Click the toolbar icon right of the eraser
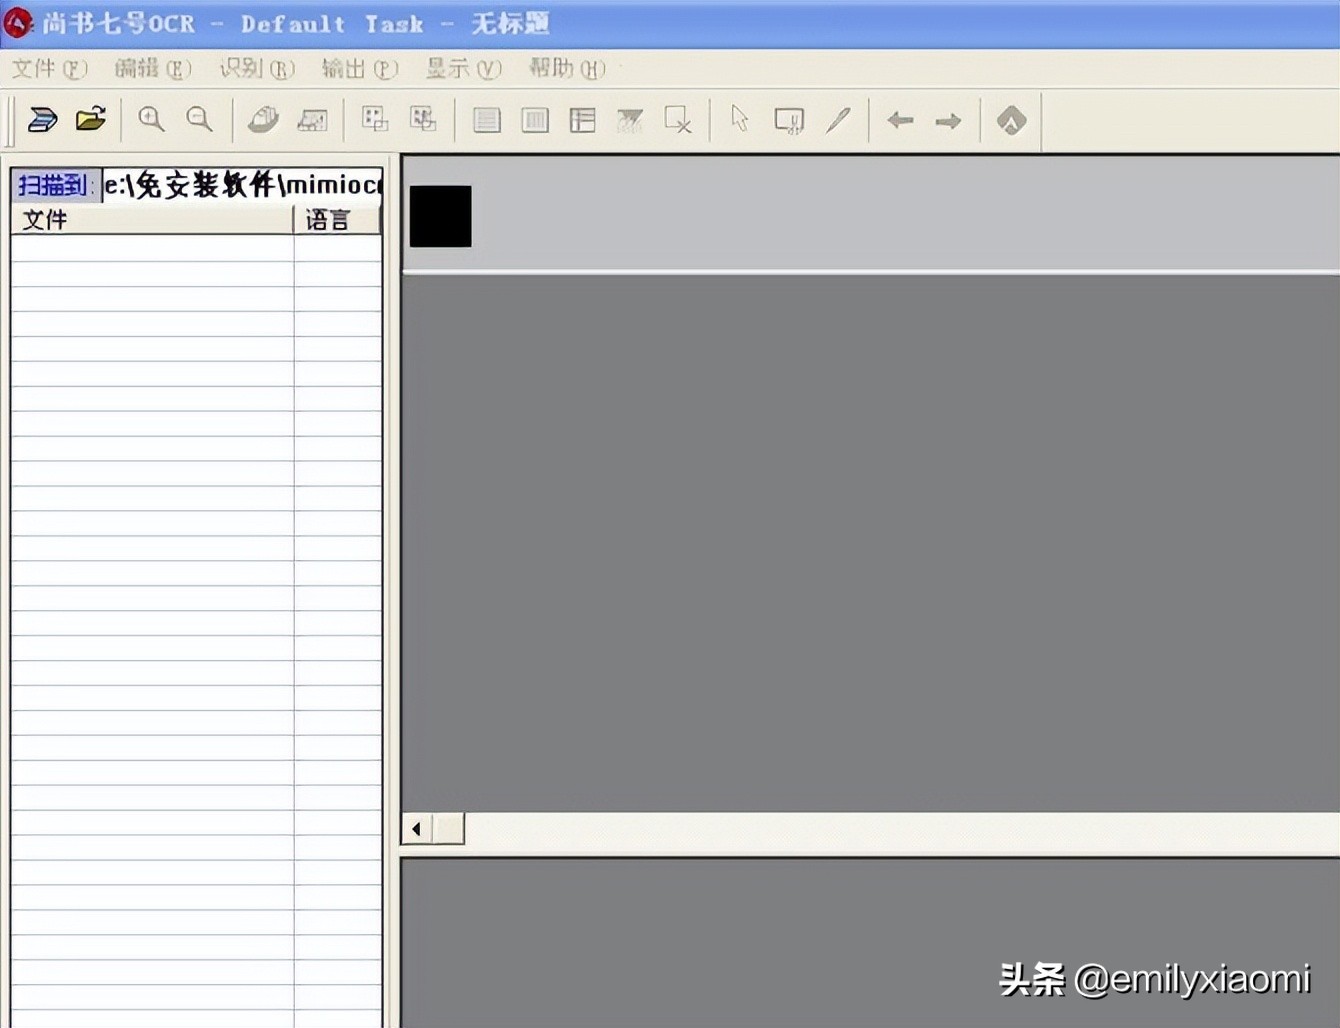 tap(312, 121)
